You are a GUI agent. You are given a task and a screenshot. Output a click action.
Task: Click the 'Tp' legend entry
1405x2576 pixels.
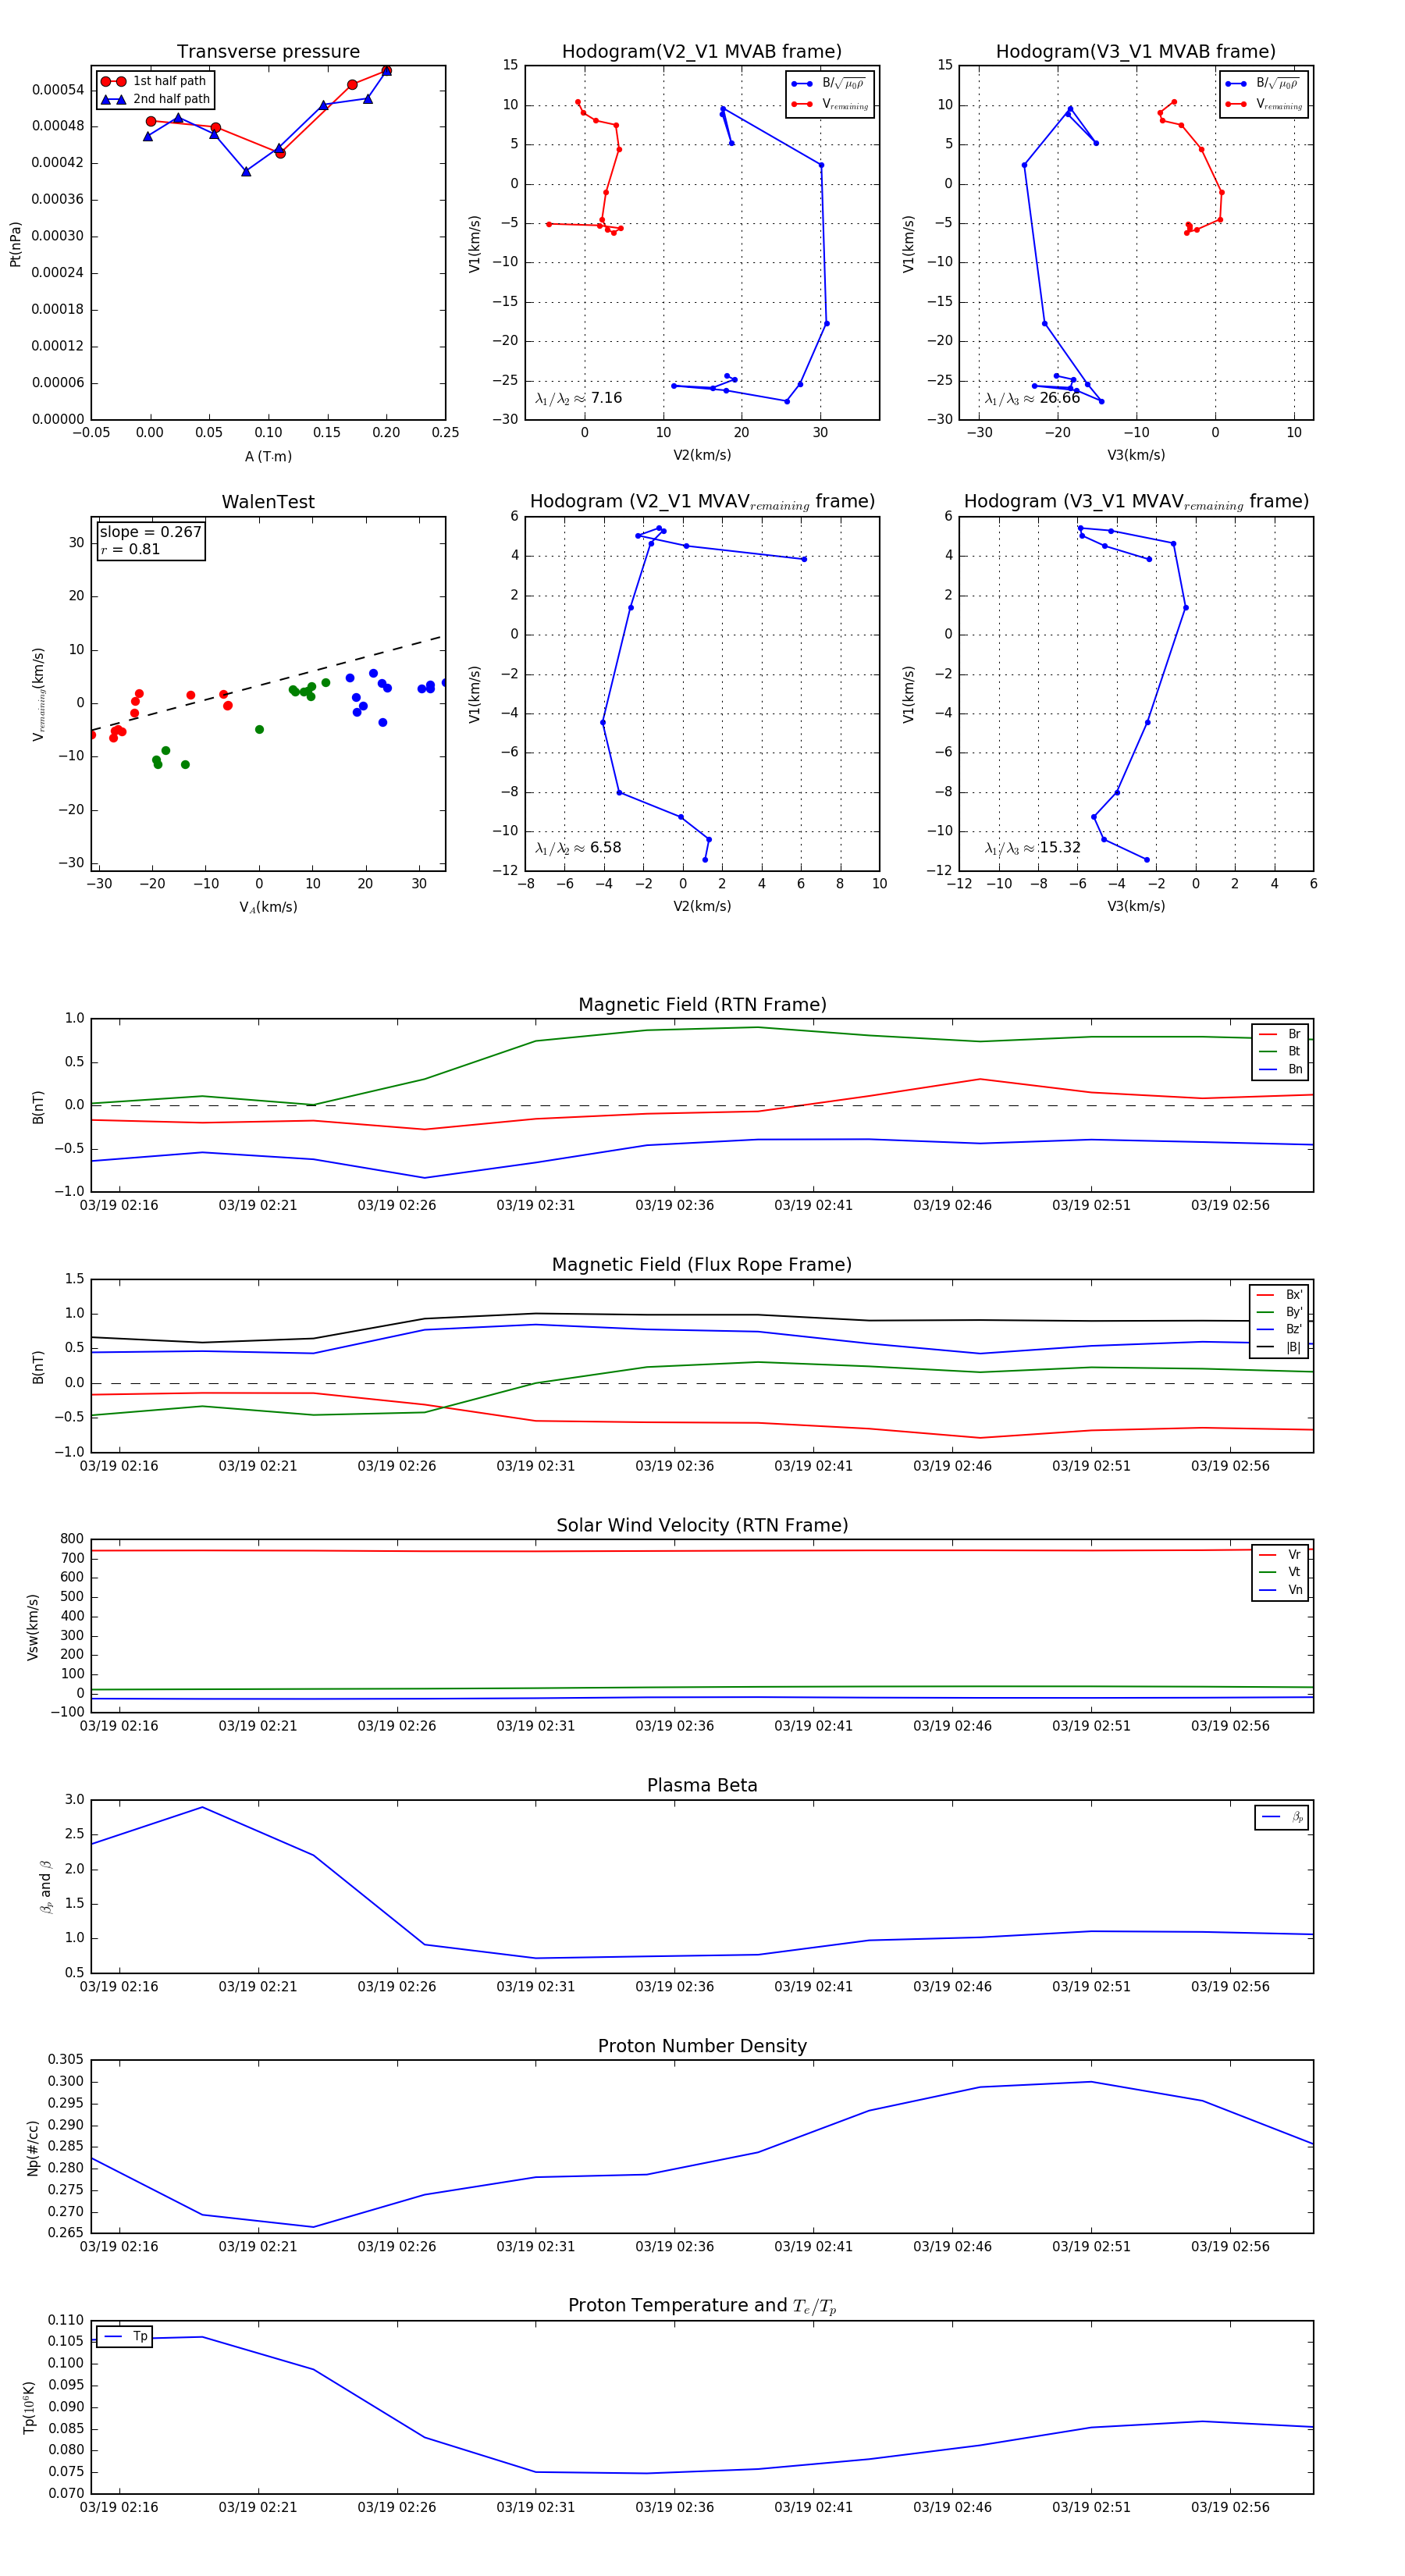click(125, 2337)
